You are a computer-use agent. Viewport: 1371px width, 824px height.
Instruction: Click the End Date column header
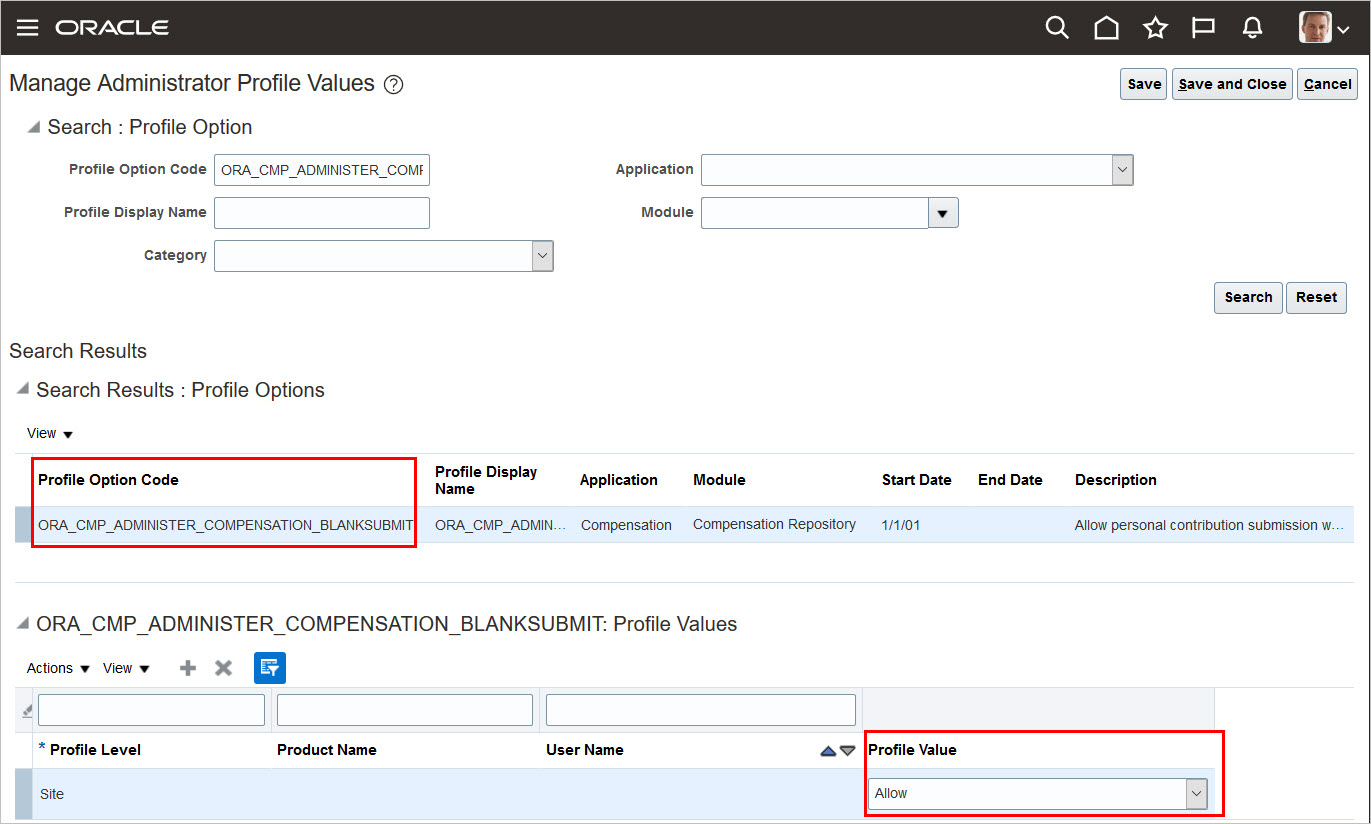point(1010,480)
